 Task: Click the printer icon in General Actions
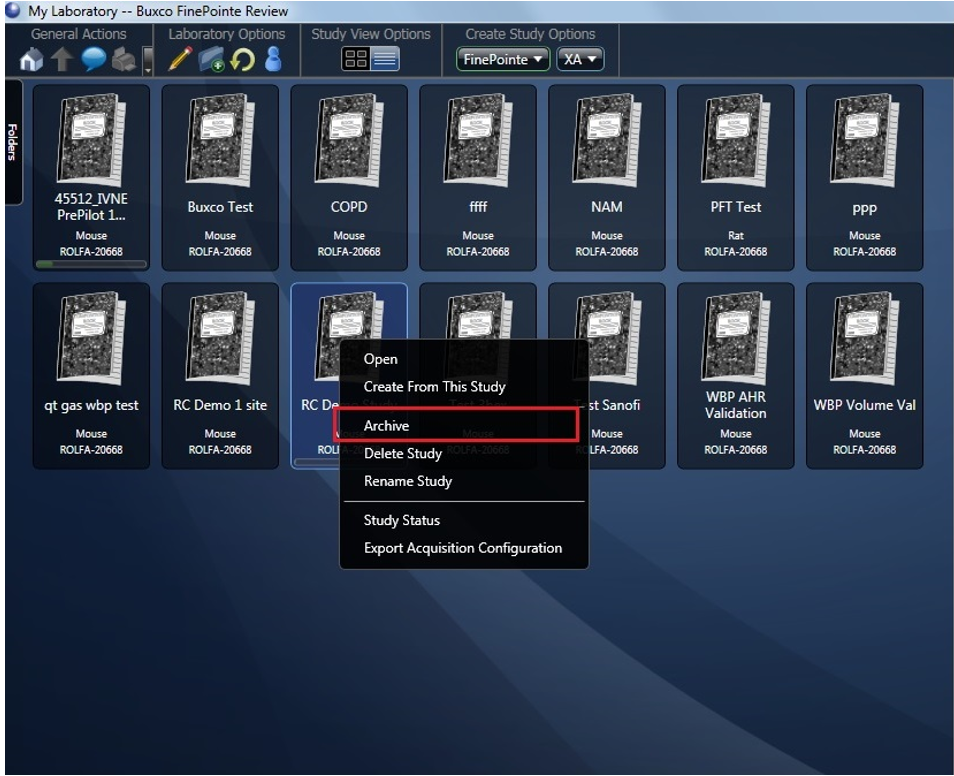click(x=125, y=60)
